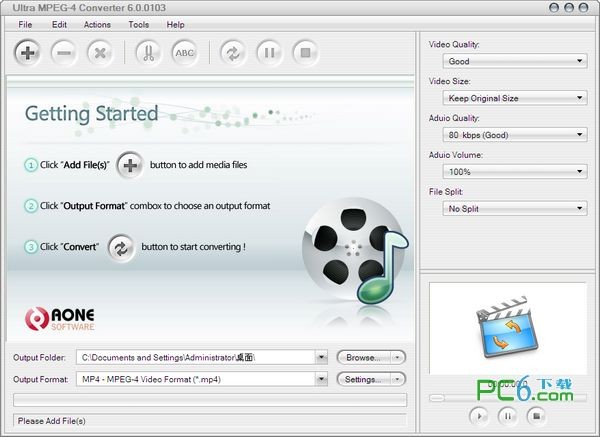Expand the Audio Volume 100% dropdown
This screenshot has height=437, width=600.
[515, 171]
